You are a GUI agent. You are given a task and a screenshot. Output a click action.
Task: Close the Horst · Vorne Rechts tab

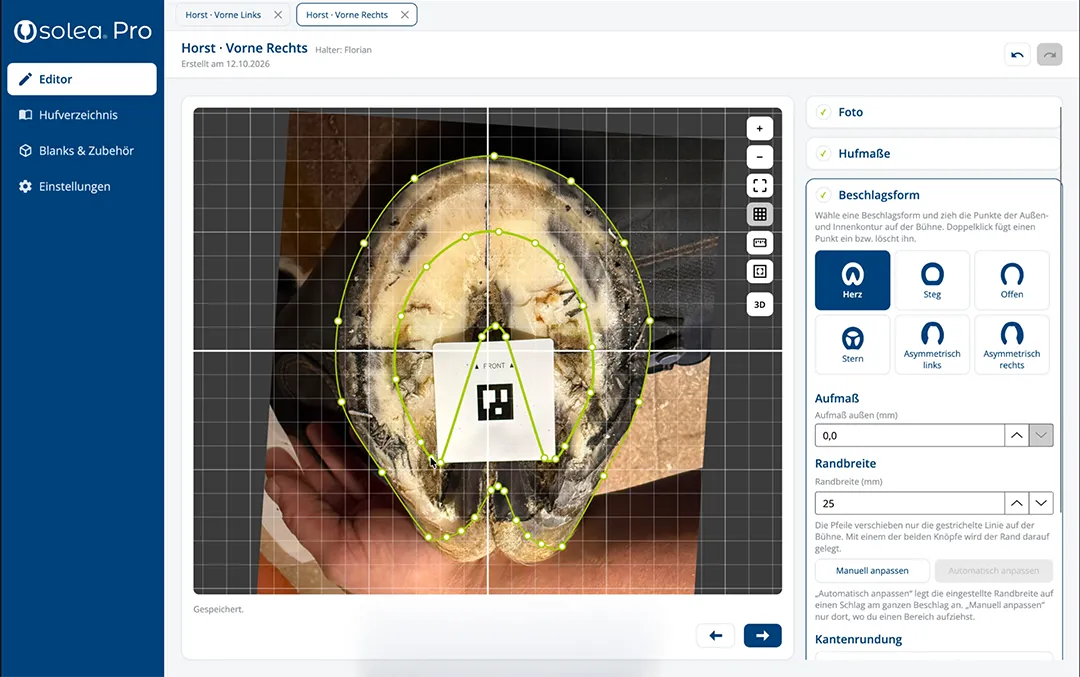coord(405,14)
